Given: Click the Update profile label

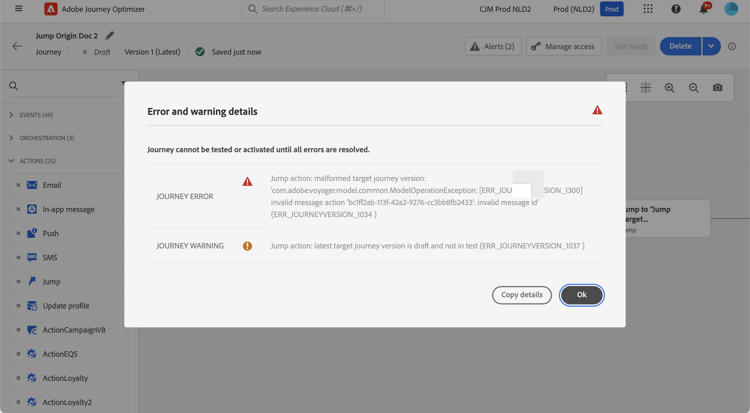Looking at the screenshot, I should [x=66, y=306].
